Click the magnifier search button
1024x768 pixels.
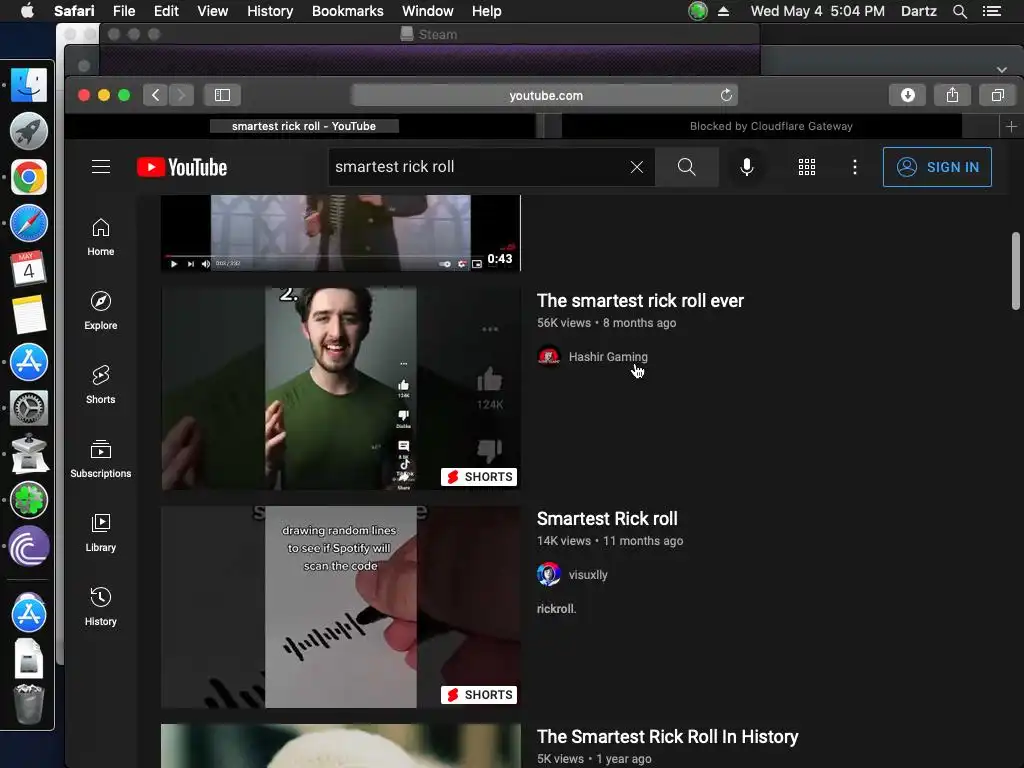[x=686, y=167]
